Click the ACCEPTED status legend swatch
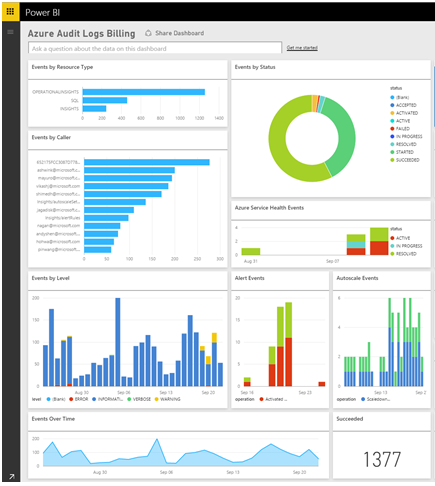The image size is (435, 486). pos(392,105)
